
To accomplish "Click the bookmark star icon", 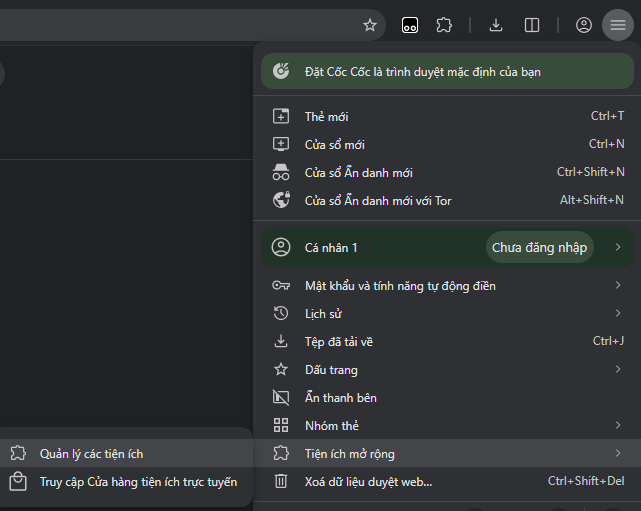I will 370,25.
